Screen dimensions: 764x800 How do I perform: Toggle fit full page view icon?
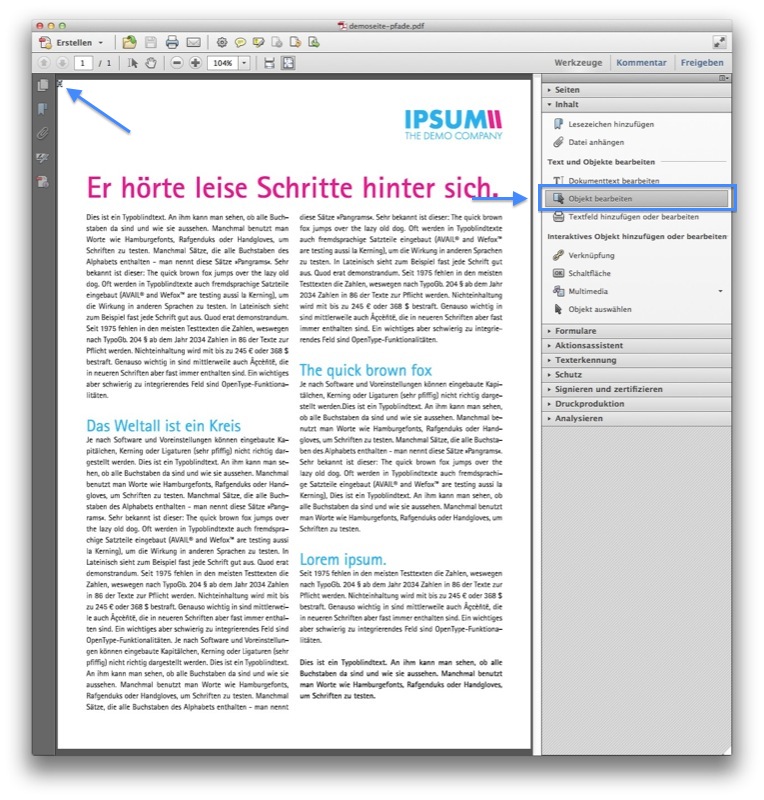coord(288,63)
